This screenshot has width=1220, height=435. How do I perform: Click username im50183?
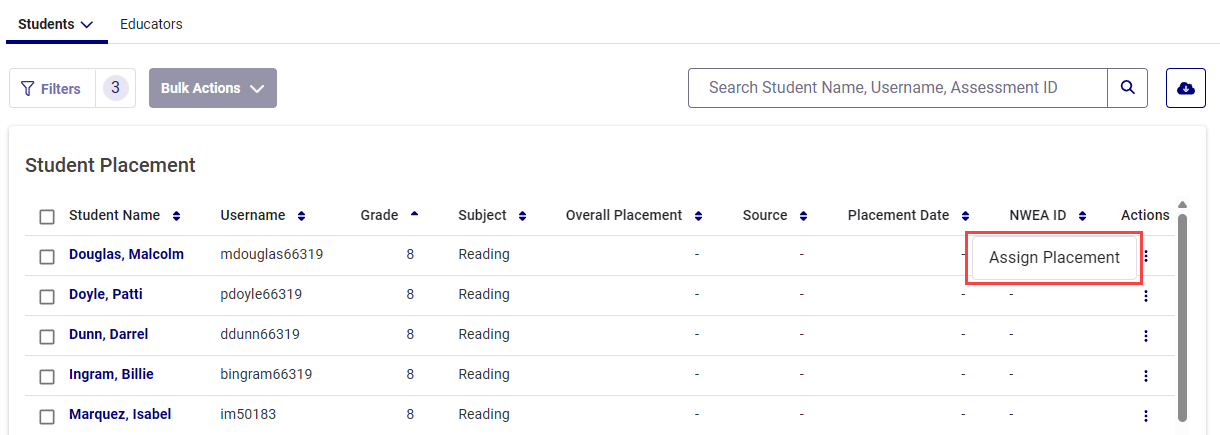pyautogui.click(x=246, y=414)
